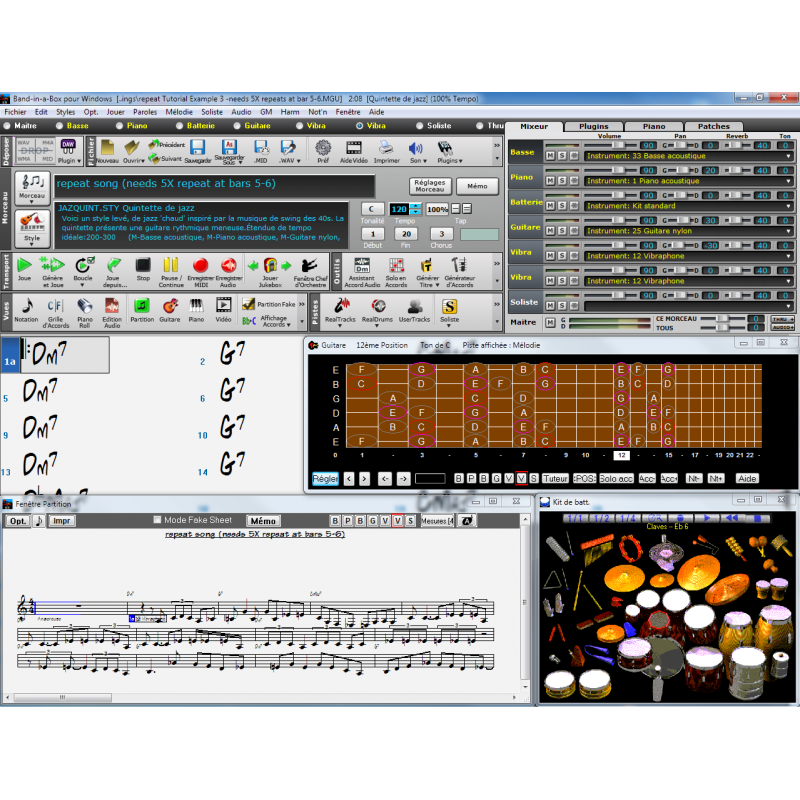Click Tuteur button in the Guitare window
The height and width of the screenshot is (800, 800).
pos(555,479)
